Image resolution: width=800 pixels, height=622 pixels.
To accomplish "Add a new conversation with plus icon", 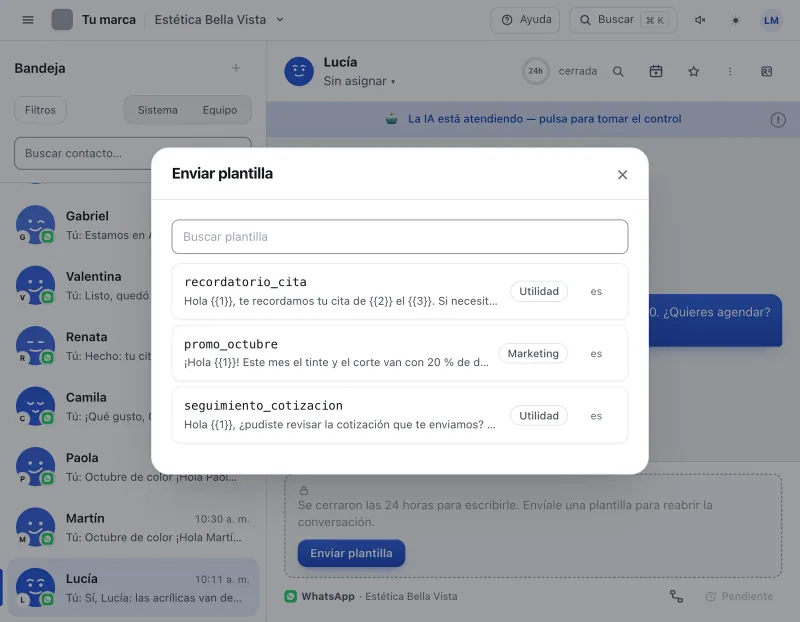I will point(236,68).
